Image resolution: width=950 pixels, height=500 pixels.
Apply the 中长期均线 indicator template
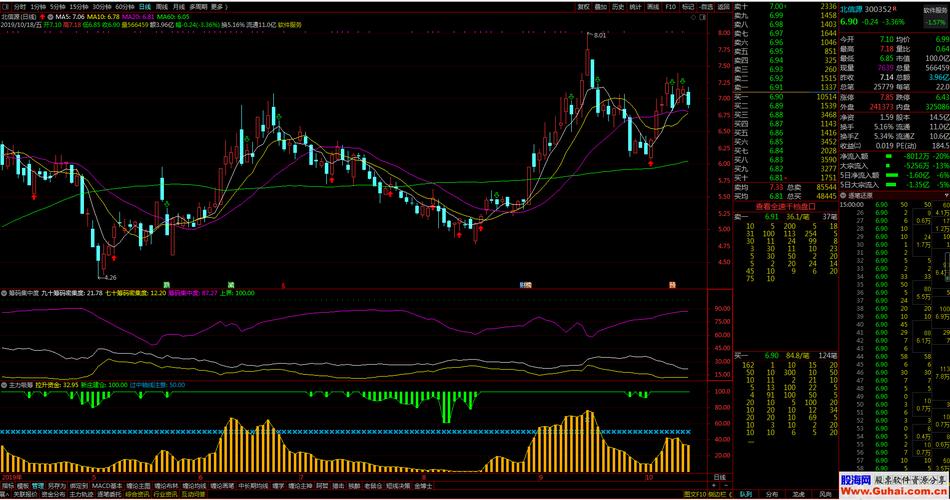(x=253, y=485)
